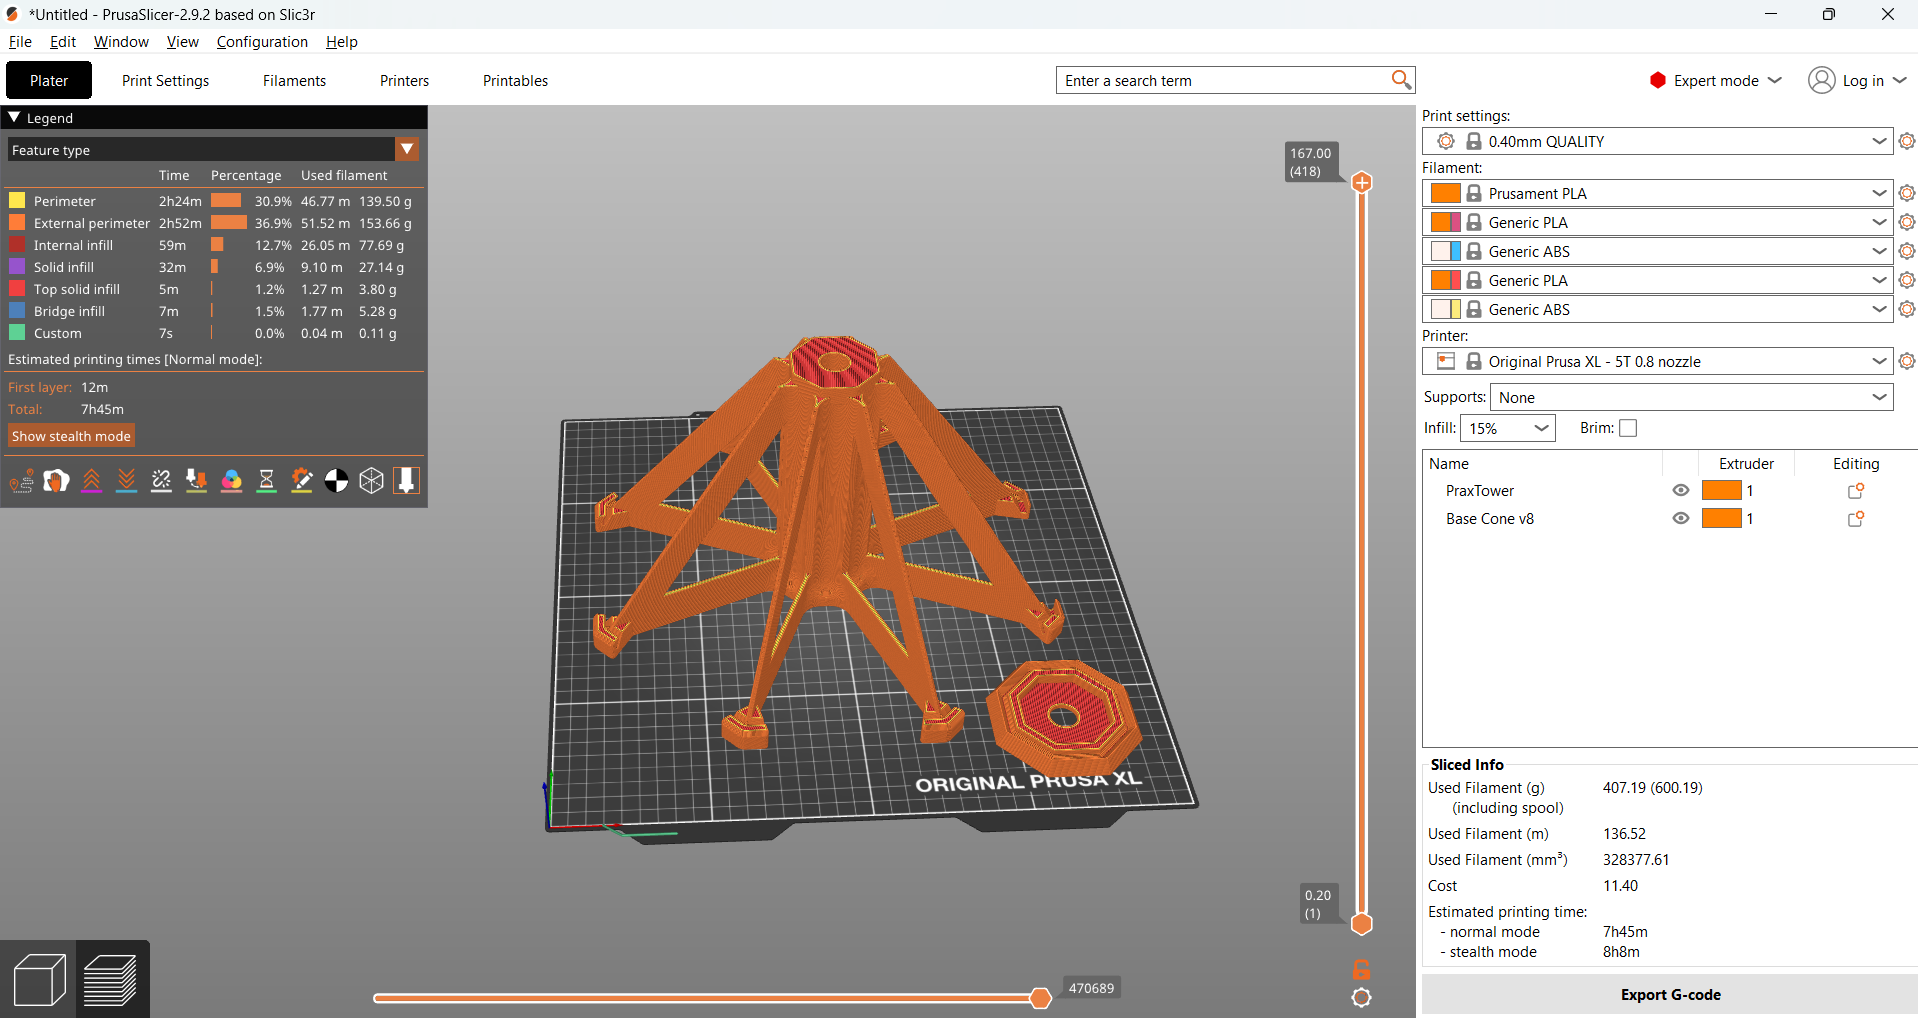This screenshot has width=1918, height=1018.
Task: Toggle Tool changes nozzle-swap icon
Action: point(197,481)
